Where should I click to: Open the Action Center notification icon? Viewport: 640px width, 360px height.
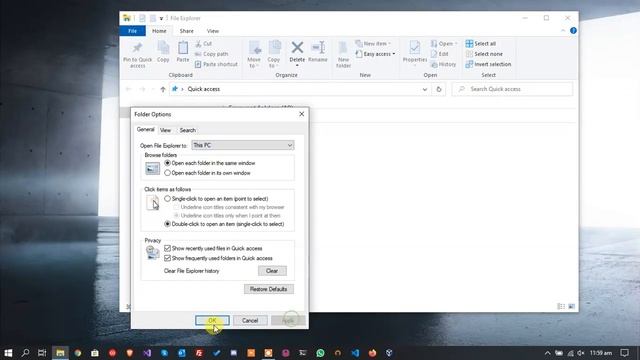[624, 353]
